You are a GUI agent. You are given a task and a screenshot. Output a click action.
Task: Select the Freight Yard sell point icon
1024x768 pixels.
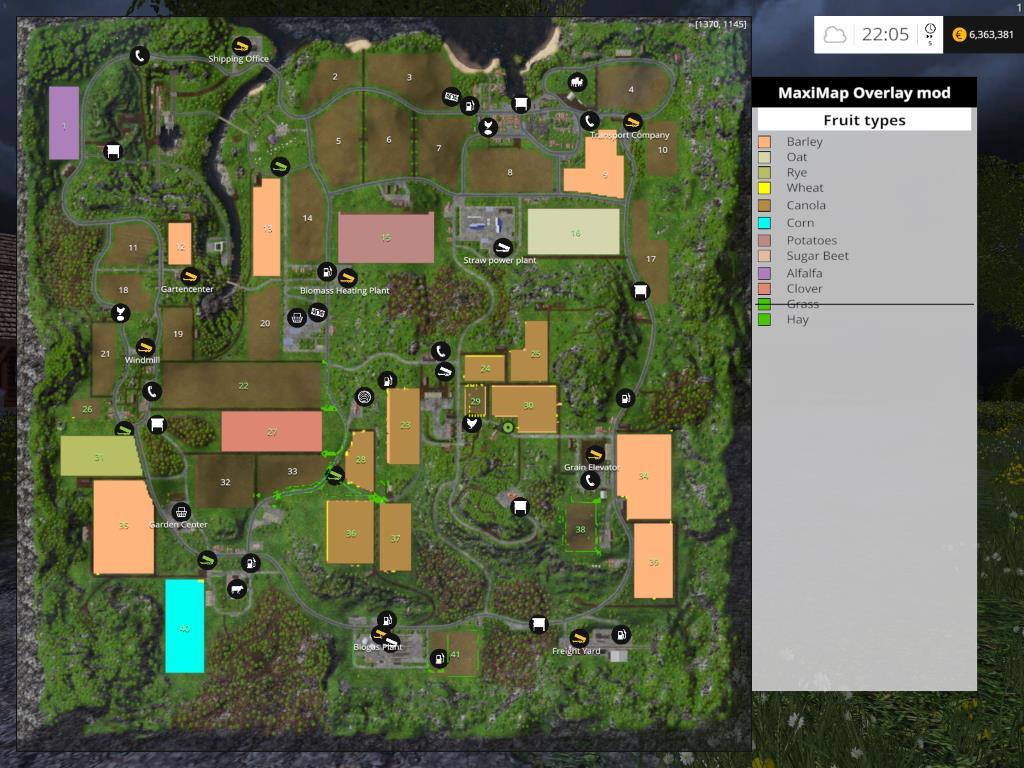coord(578,638)
